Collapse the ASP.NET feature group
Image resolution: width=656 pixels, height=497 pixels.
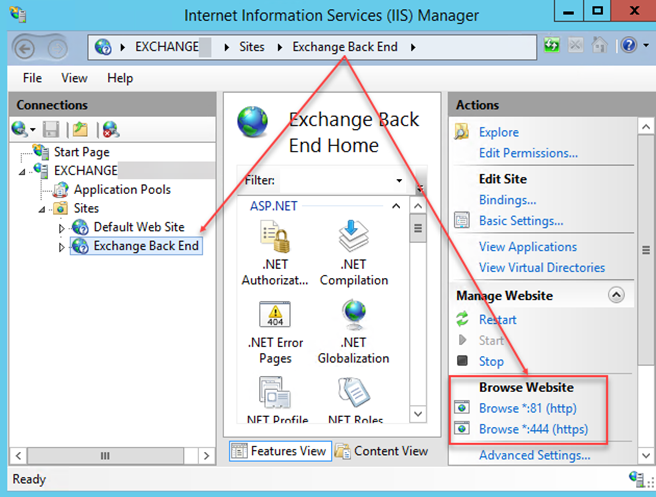(x=396, y=206)
